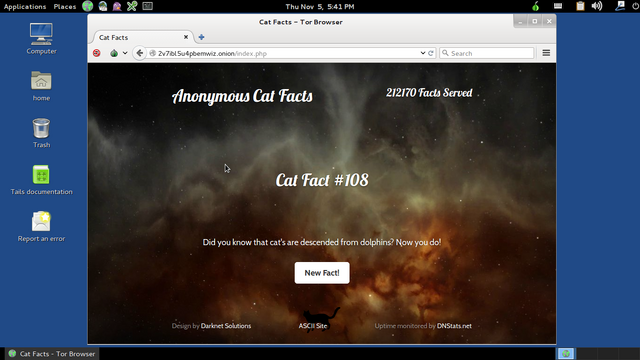Screen dimensions: 640x360
Task: Open KeePassX launcher icon in panel
Action: 132,6
